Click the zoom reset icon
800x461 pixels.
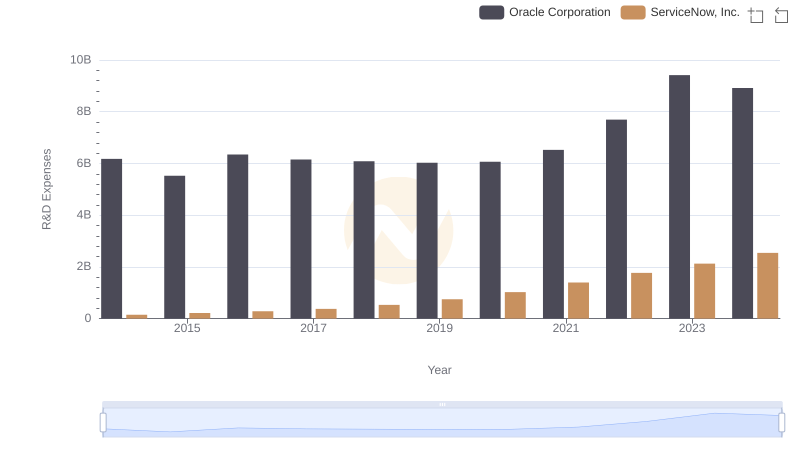781,15
